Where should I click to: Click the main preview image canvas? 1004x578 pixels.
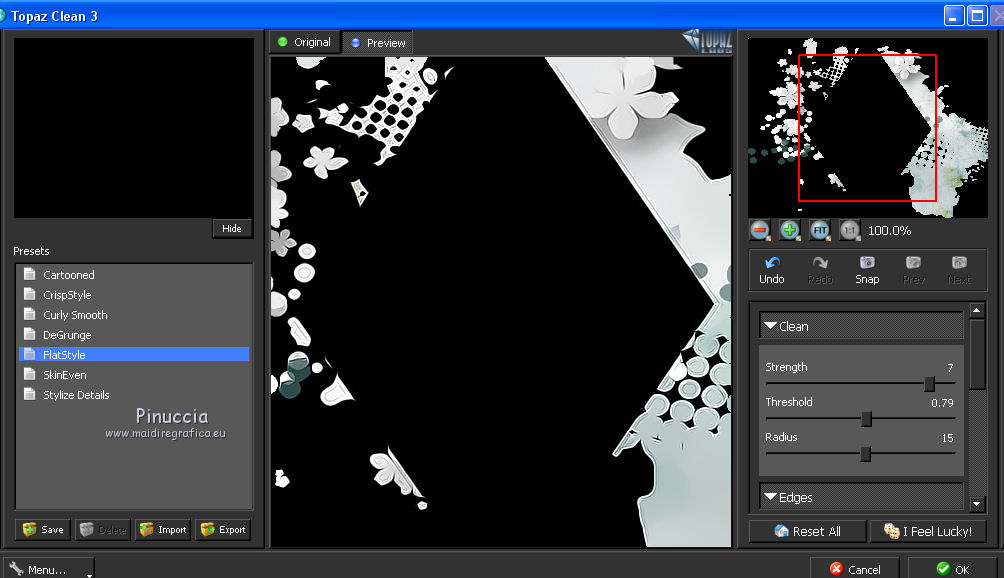click(x=501, y=301)
